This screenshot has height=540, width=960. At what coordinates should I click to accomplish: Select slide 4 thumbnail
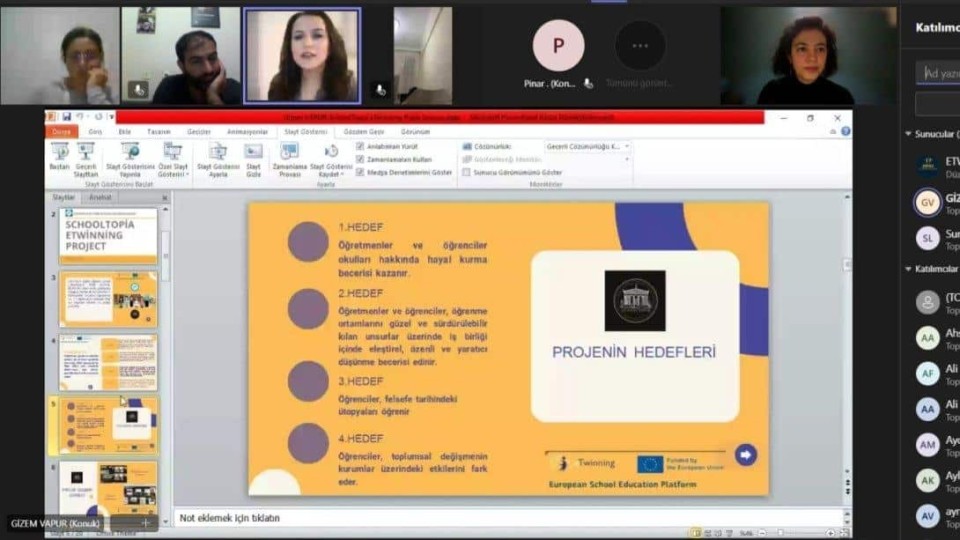click(x=108, y=362)
